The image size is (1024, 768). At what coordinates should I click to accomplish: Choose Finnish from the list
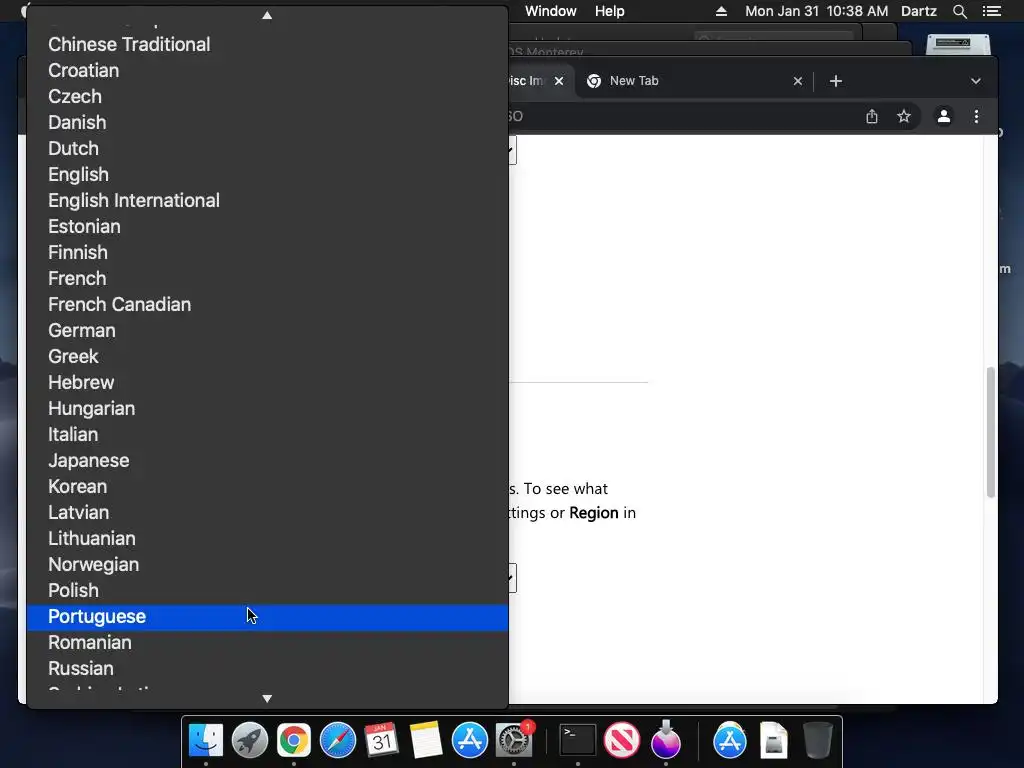point(267,253)
